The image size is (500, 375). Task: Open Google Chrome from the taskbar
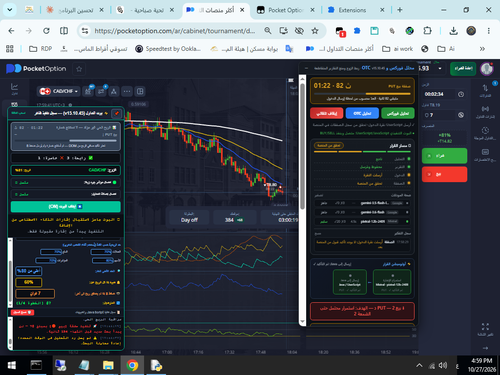click(x=132, y=365)
